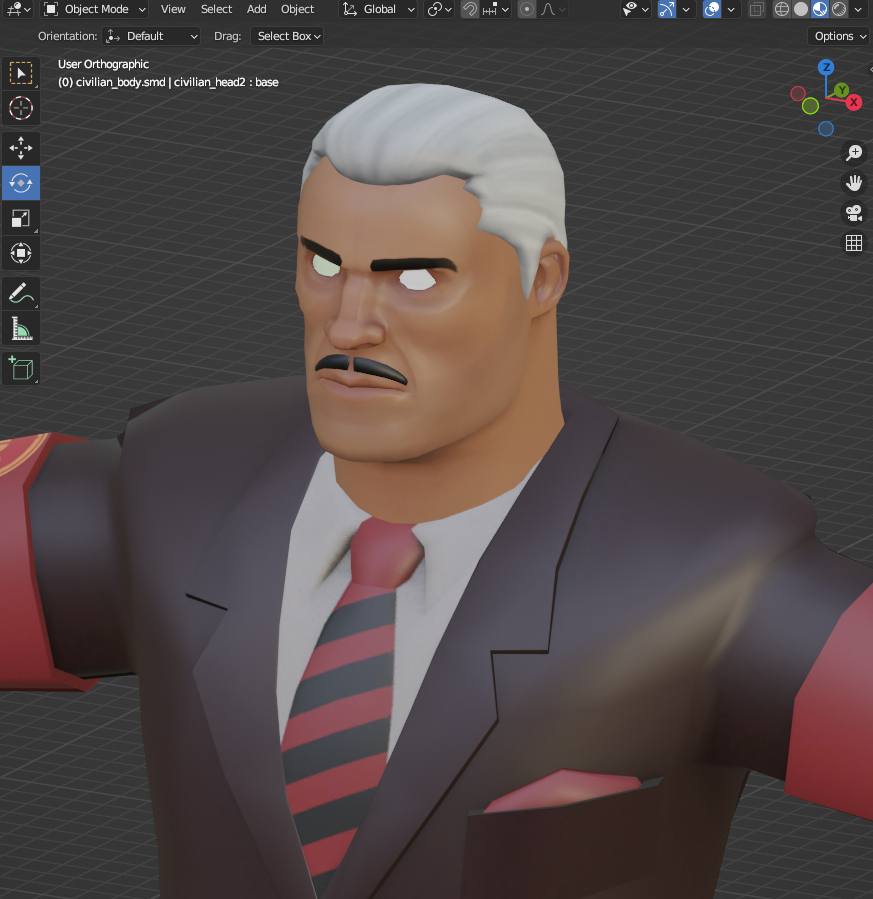Open the Add menu
The width and height of the screenshot is (873, 899).
click(x=257, y=9)
